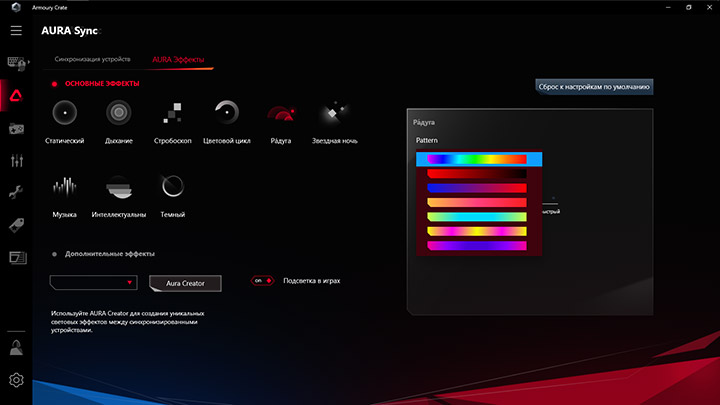Image resolution: width=720 pixels, height=405 pixels.
Task: Select the Дополнительные эффекты radio button
Action: pyautogui.click(x=55, y=254)
